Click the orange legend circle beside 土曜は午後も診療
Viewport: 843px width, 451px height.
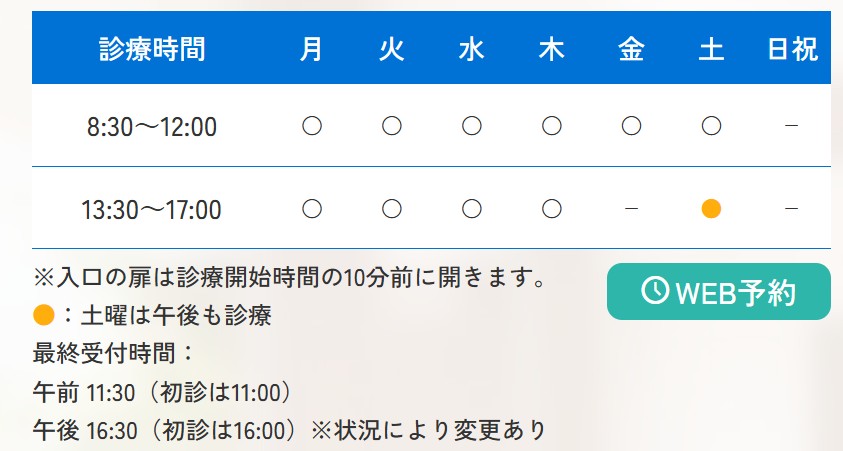44,315
